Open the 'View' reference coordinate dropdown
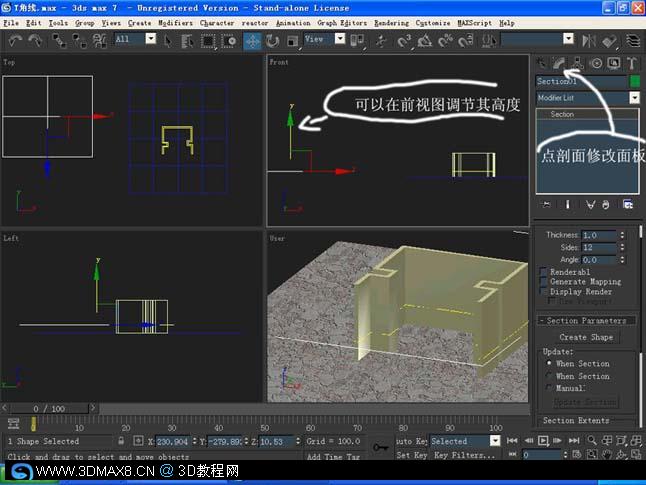Image resolution: width=646 pixels, height=485 pixels. tap(340, 39)
